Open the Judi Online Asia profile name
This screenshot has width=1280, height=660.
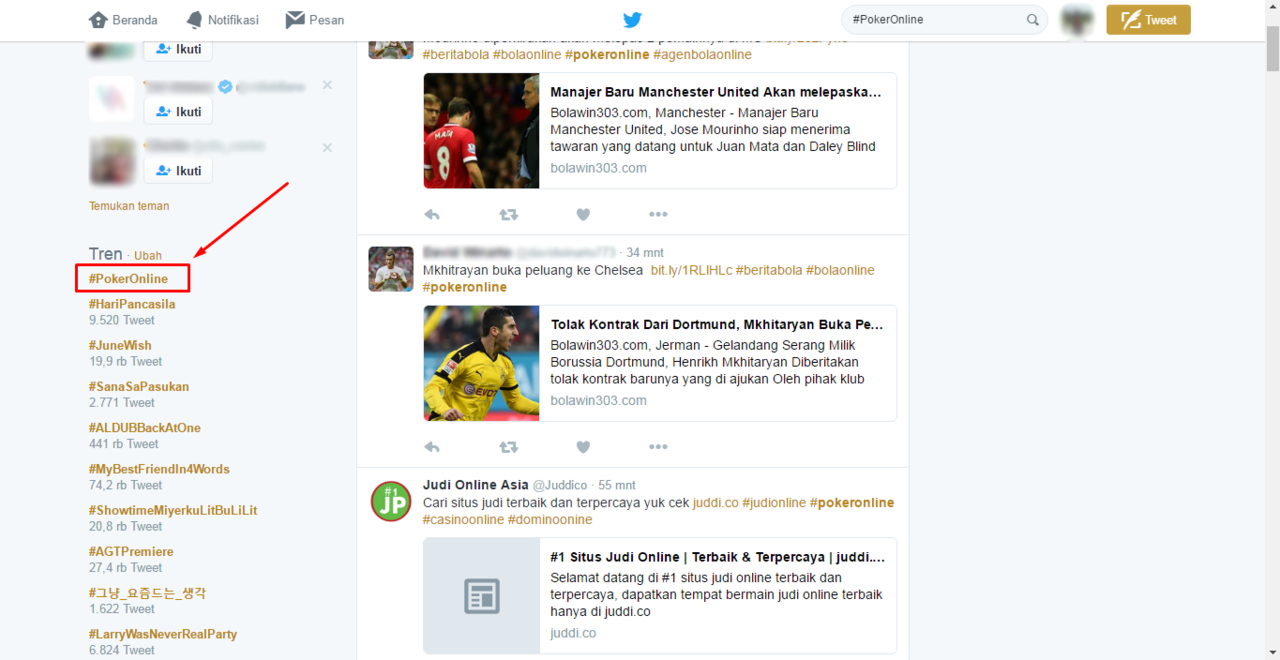pos(475,485)
